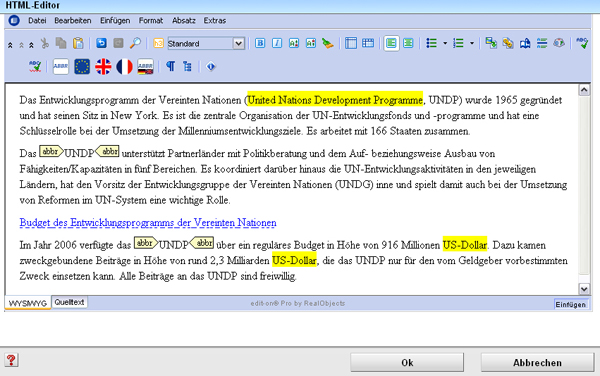Click highlighted text United Nations Development Programme
This screenshot has width=600, height=376.
(x=335, y=100)
